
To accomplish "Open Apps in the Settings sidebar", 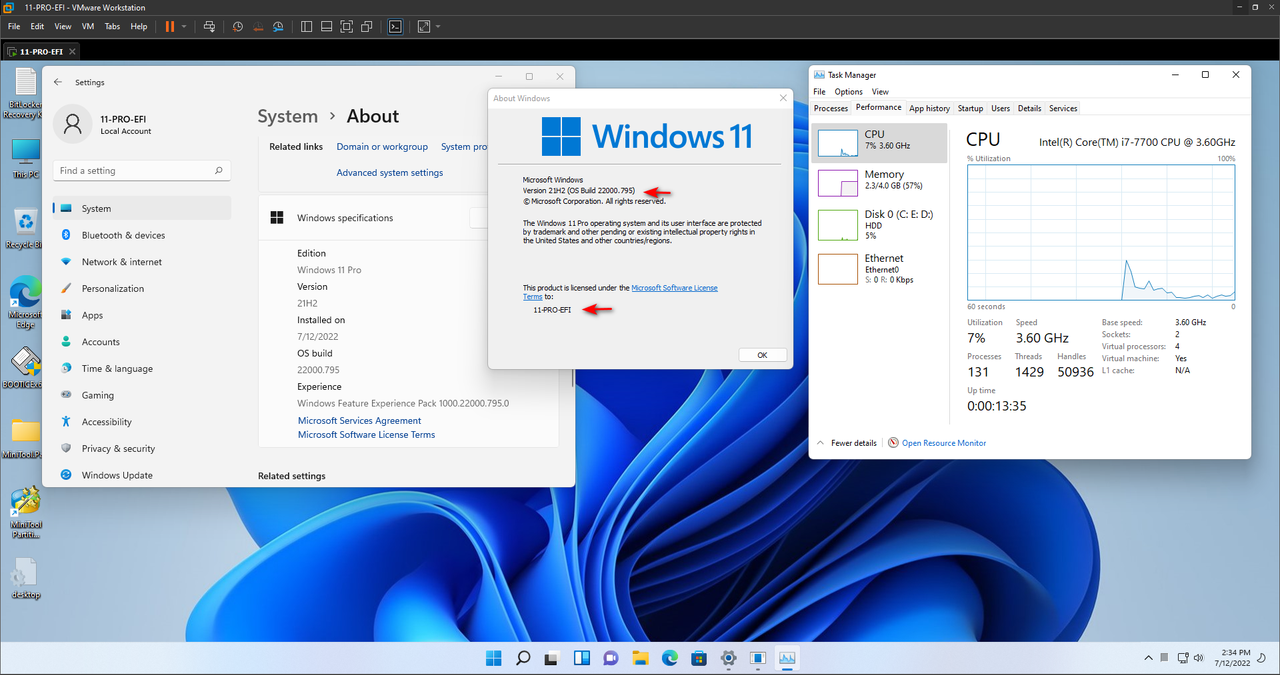I will click(x=142, y=315).
